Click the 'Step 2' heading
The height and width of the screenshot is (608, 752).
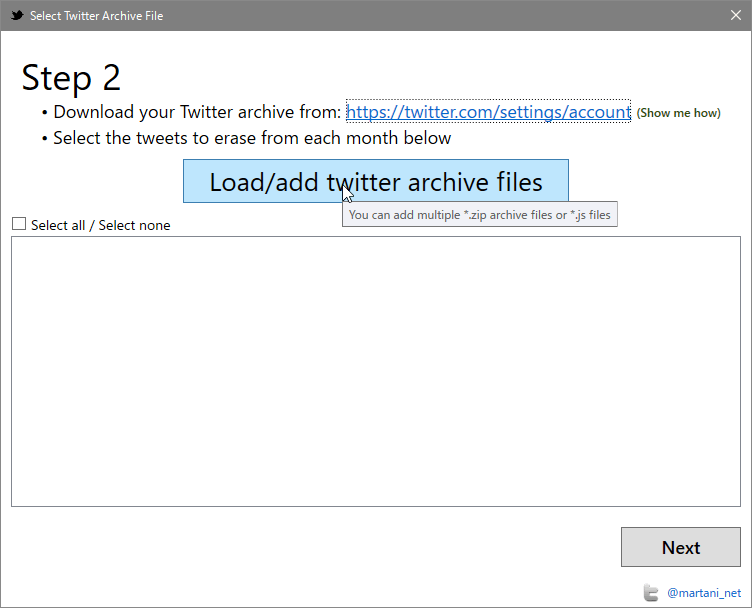tap(71, 78)
